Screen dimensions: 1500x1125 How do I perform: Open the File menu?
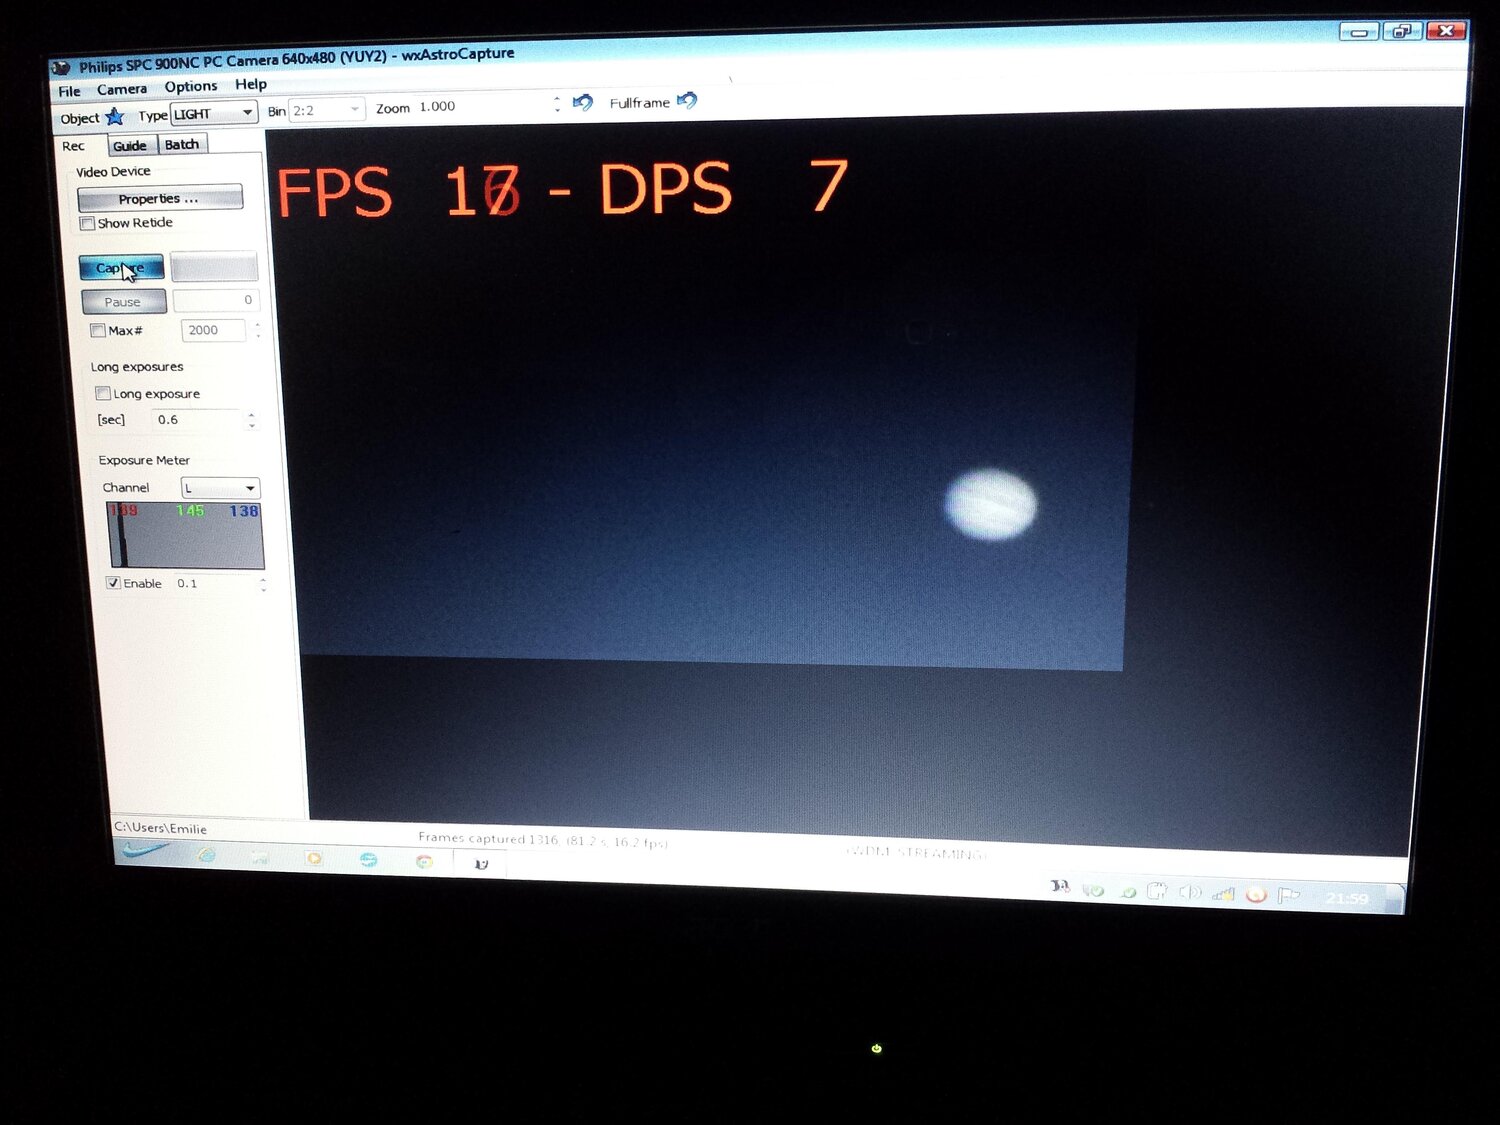click(x=70, y=91)
